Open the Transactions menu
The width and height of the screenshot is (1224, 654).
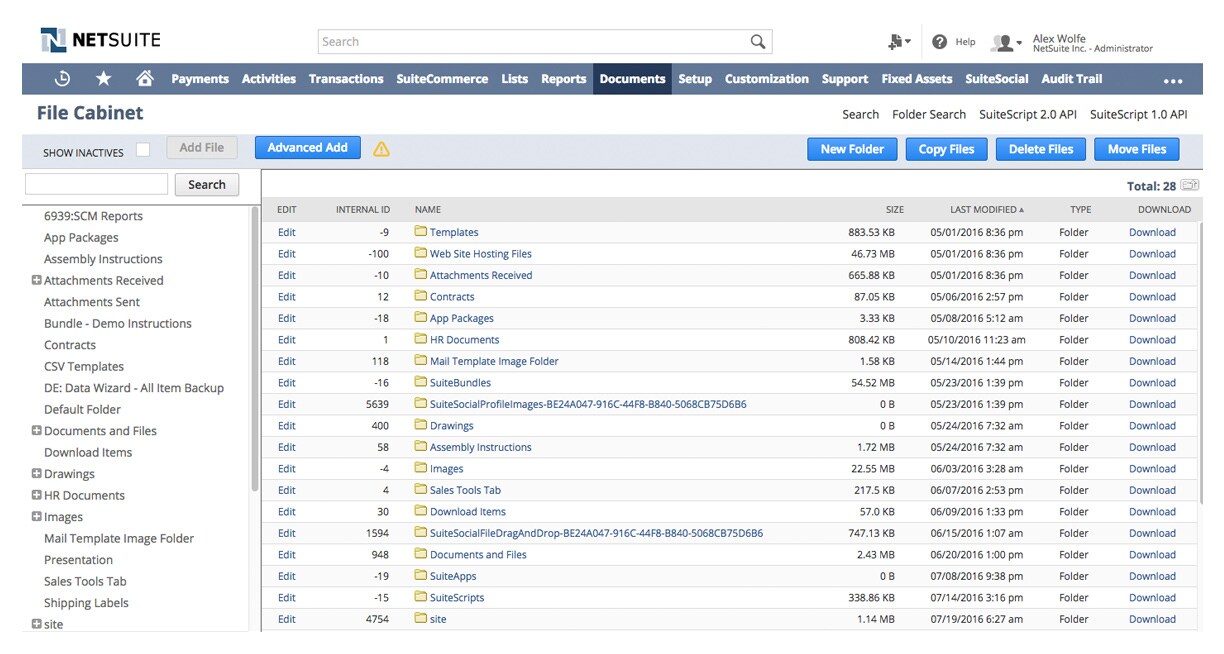point(346,79)
